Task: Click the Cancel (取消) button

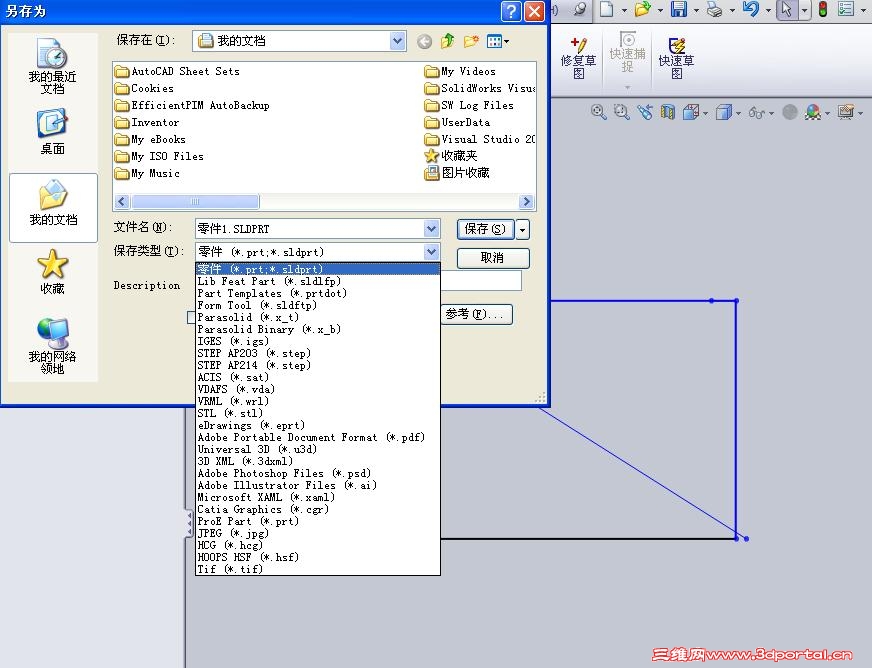Action: [x=493, y=258]
